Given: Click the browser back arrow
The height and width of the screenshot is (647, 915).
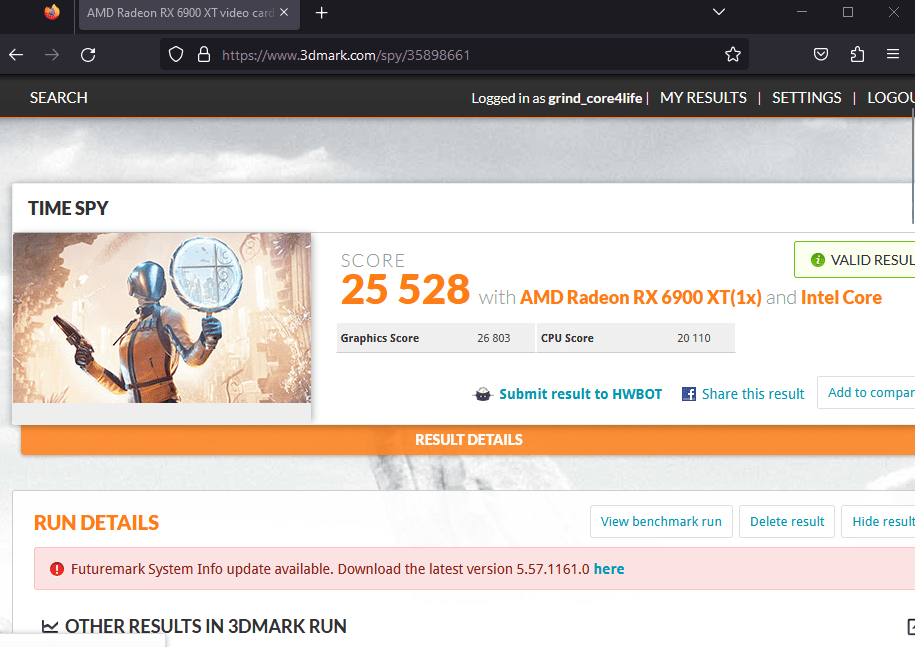Looking at the screenshot, I should coord(16,55).
